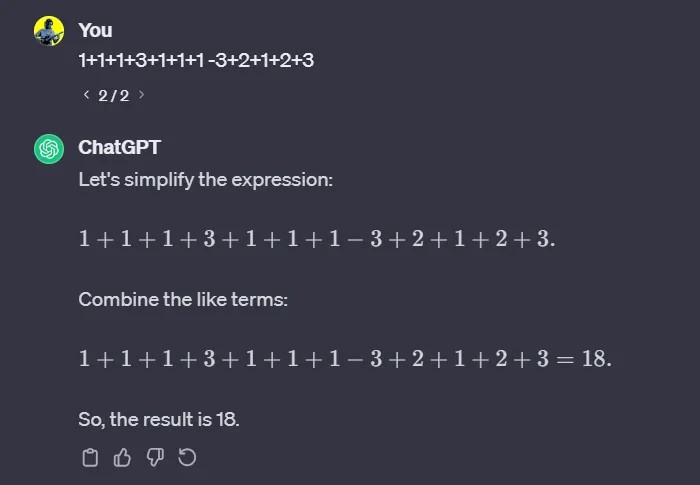Click the 2 / 2 version counter
This screenshot has height=485, width=700.
113,95
